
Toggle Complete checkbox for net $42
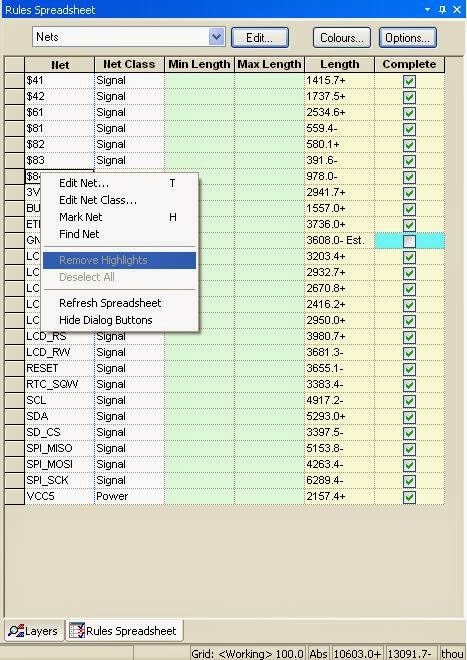coord(409,97)
